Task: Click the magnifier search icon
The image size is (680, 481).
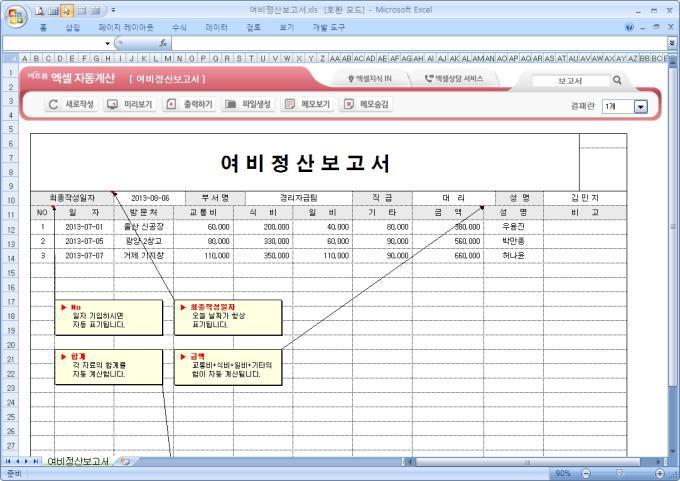Action: tap(617, 80)
